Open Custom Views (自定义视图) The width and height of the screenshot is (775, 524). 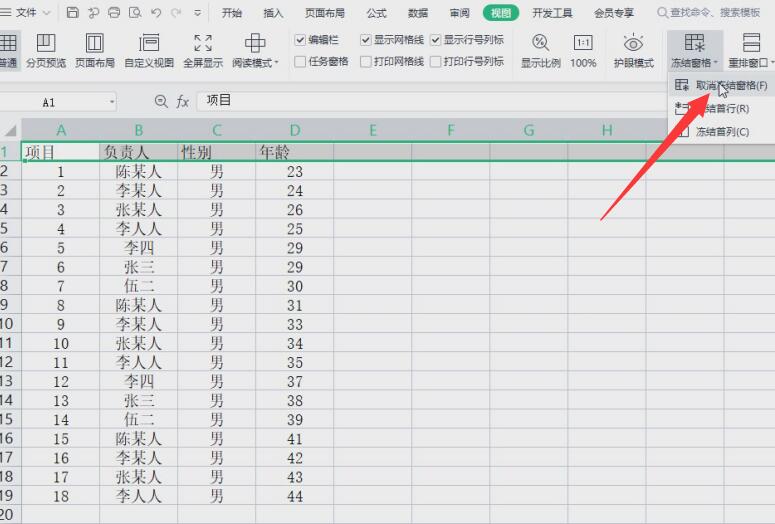(149, 50)
